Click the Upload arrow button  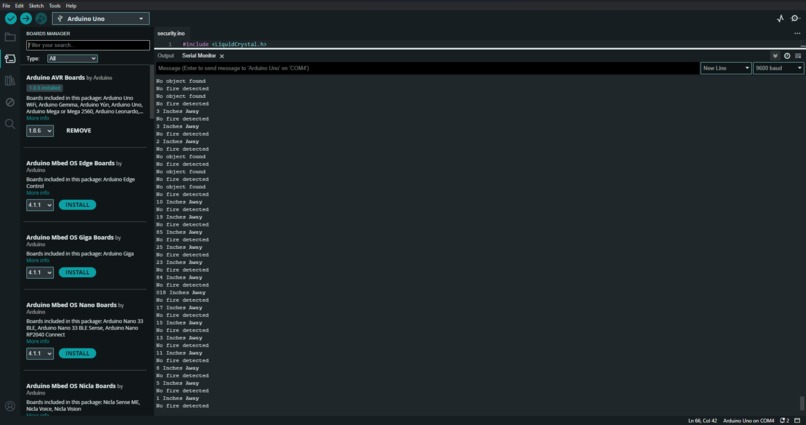(26, 19)
